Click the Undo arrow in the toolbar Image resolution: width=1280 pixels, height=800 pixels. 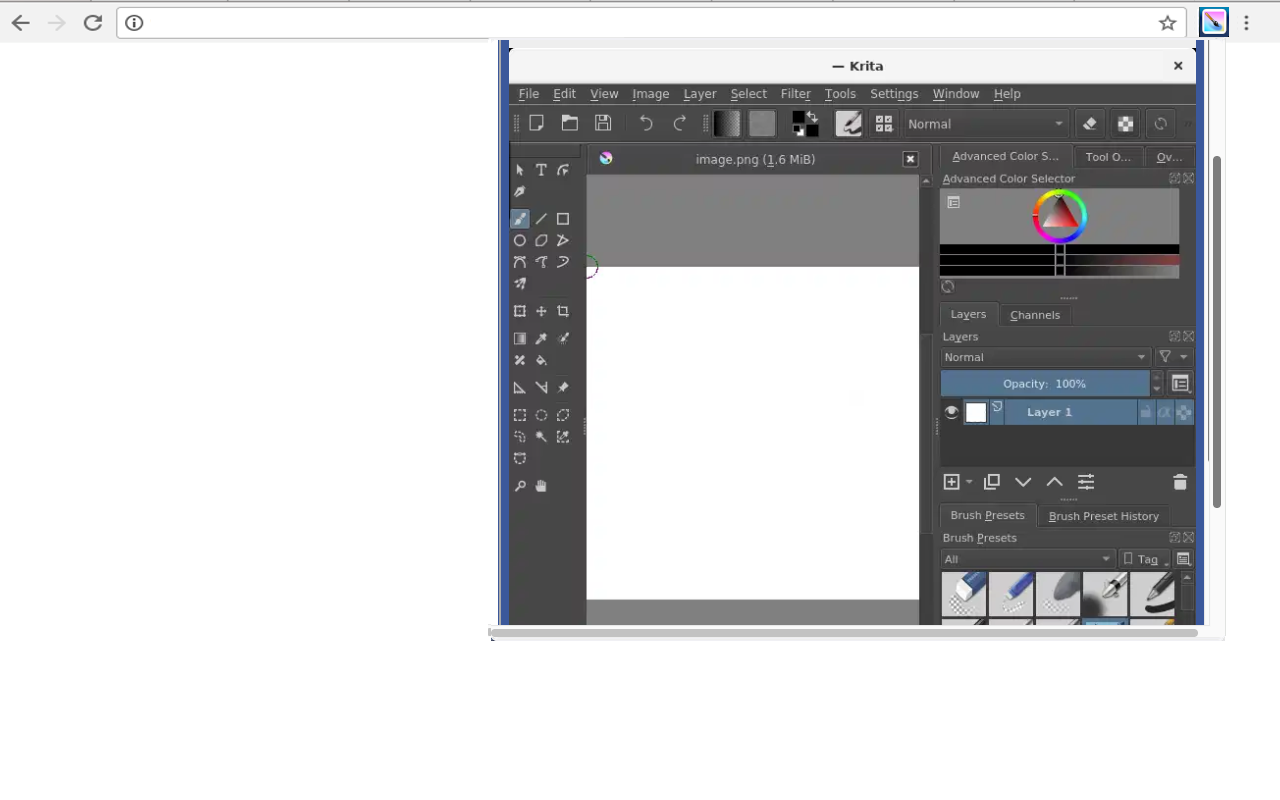point(645,123)
